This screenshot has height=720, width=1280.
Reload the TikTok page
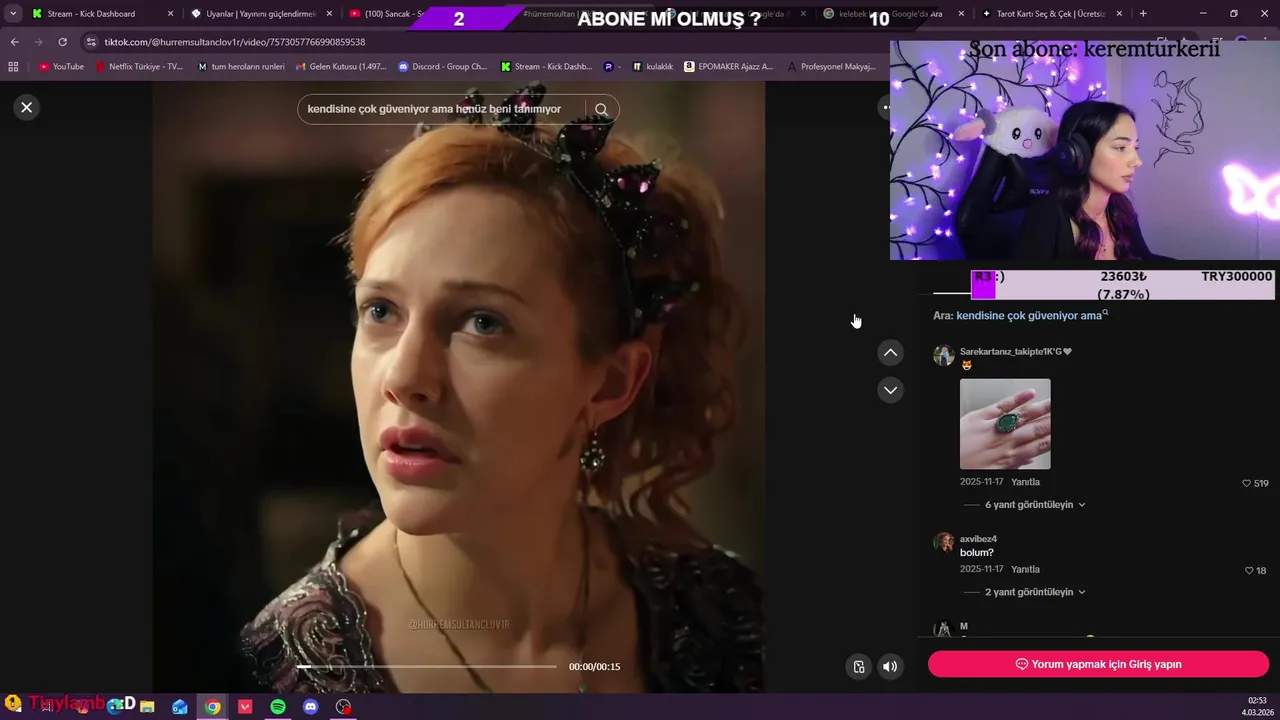(x=62, y=42)
